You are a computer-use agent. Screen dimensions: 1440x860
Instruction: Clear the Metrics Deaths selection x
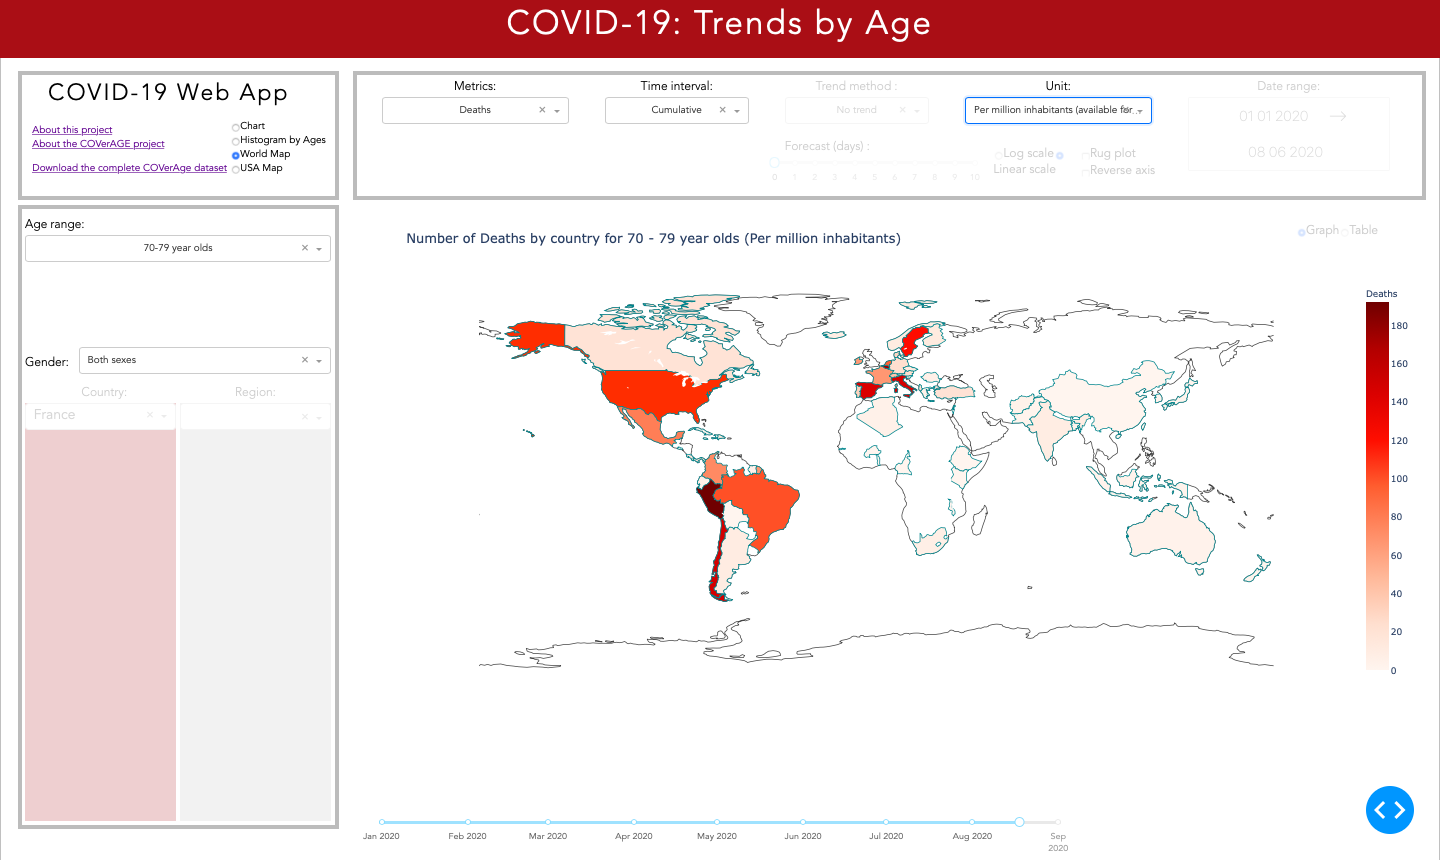(x=542, y=110)
